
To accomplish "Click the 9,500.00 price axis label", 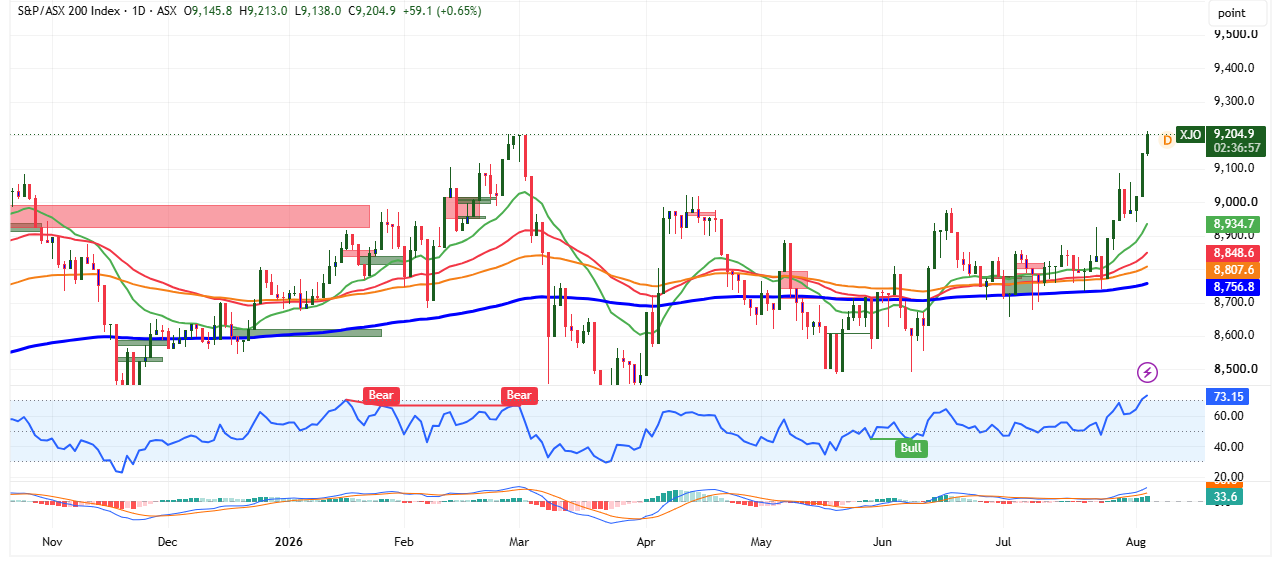I will click(1235, 34).
